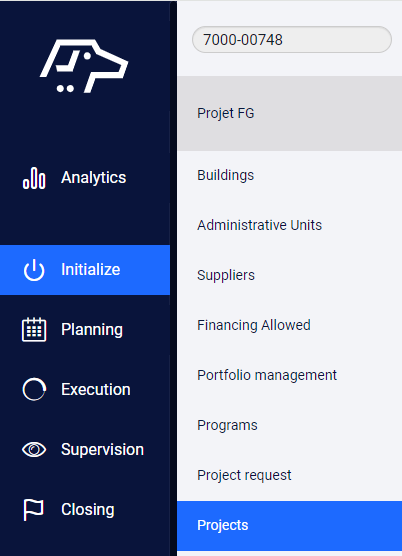Screen dimensions: 402x556
Task: Click the Supervision eye icon
Action: coord(34,450)
